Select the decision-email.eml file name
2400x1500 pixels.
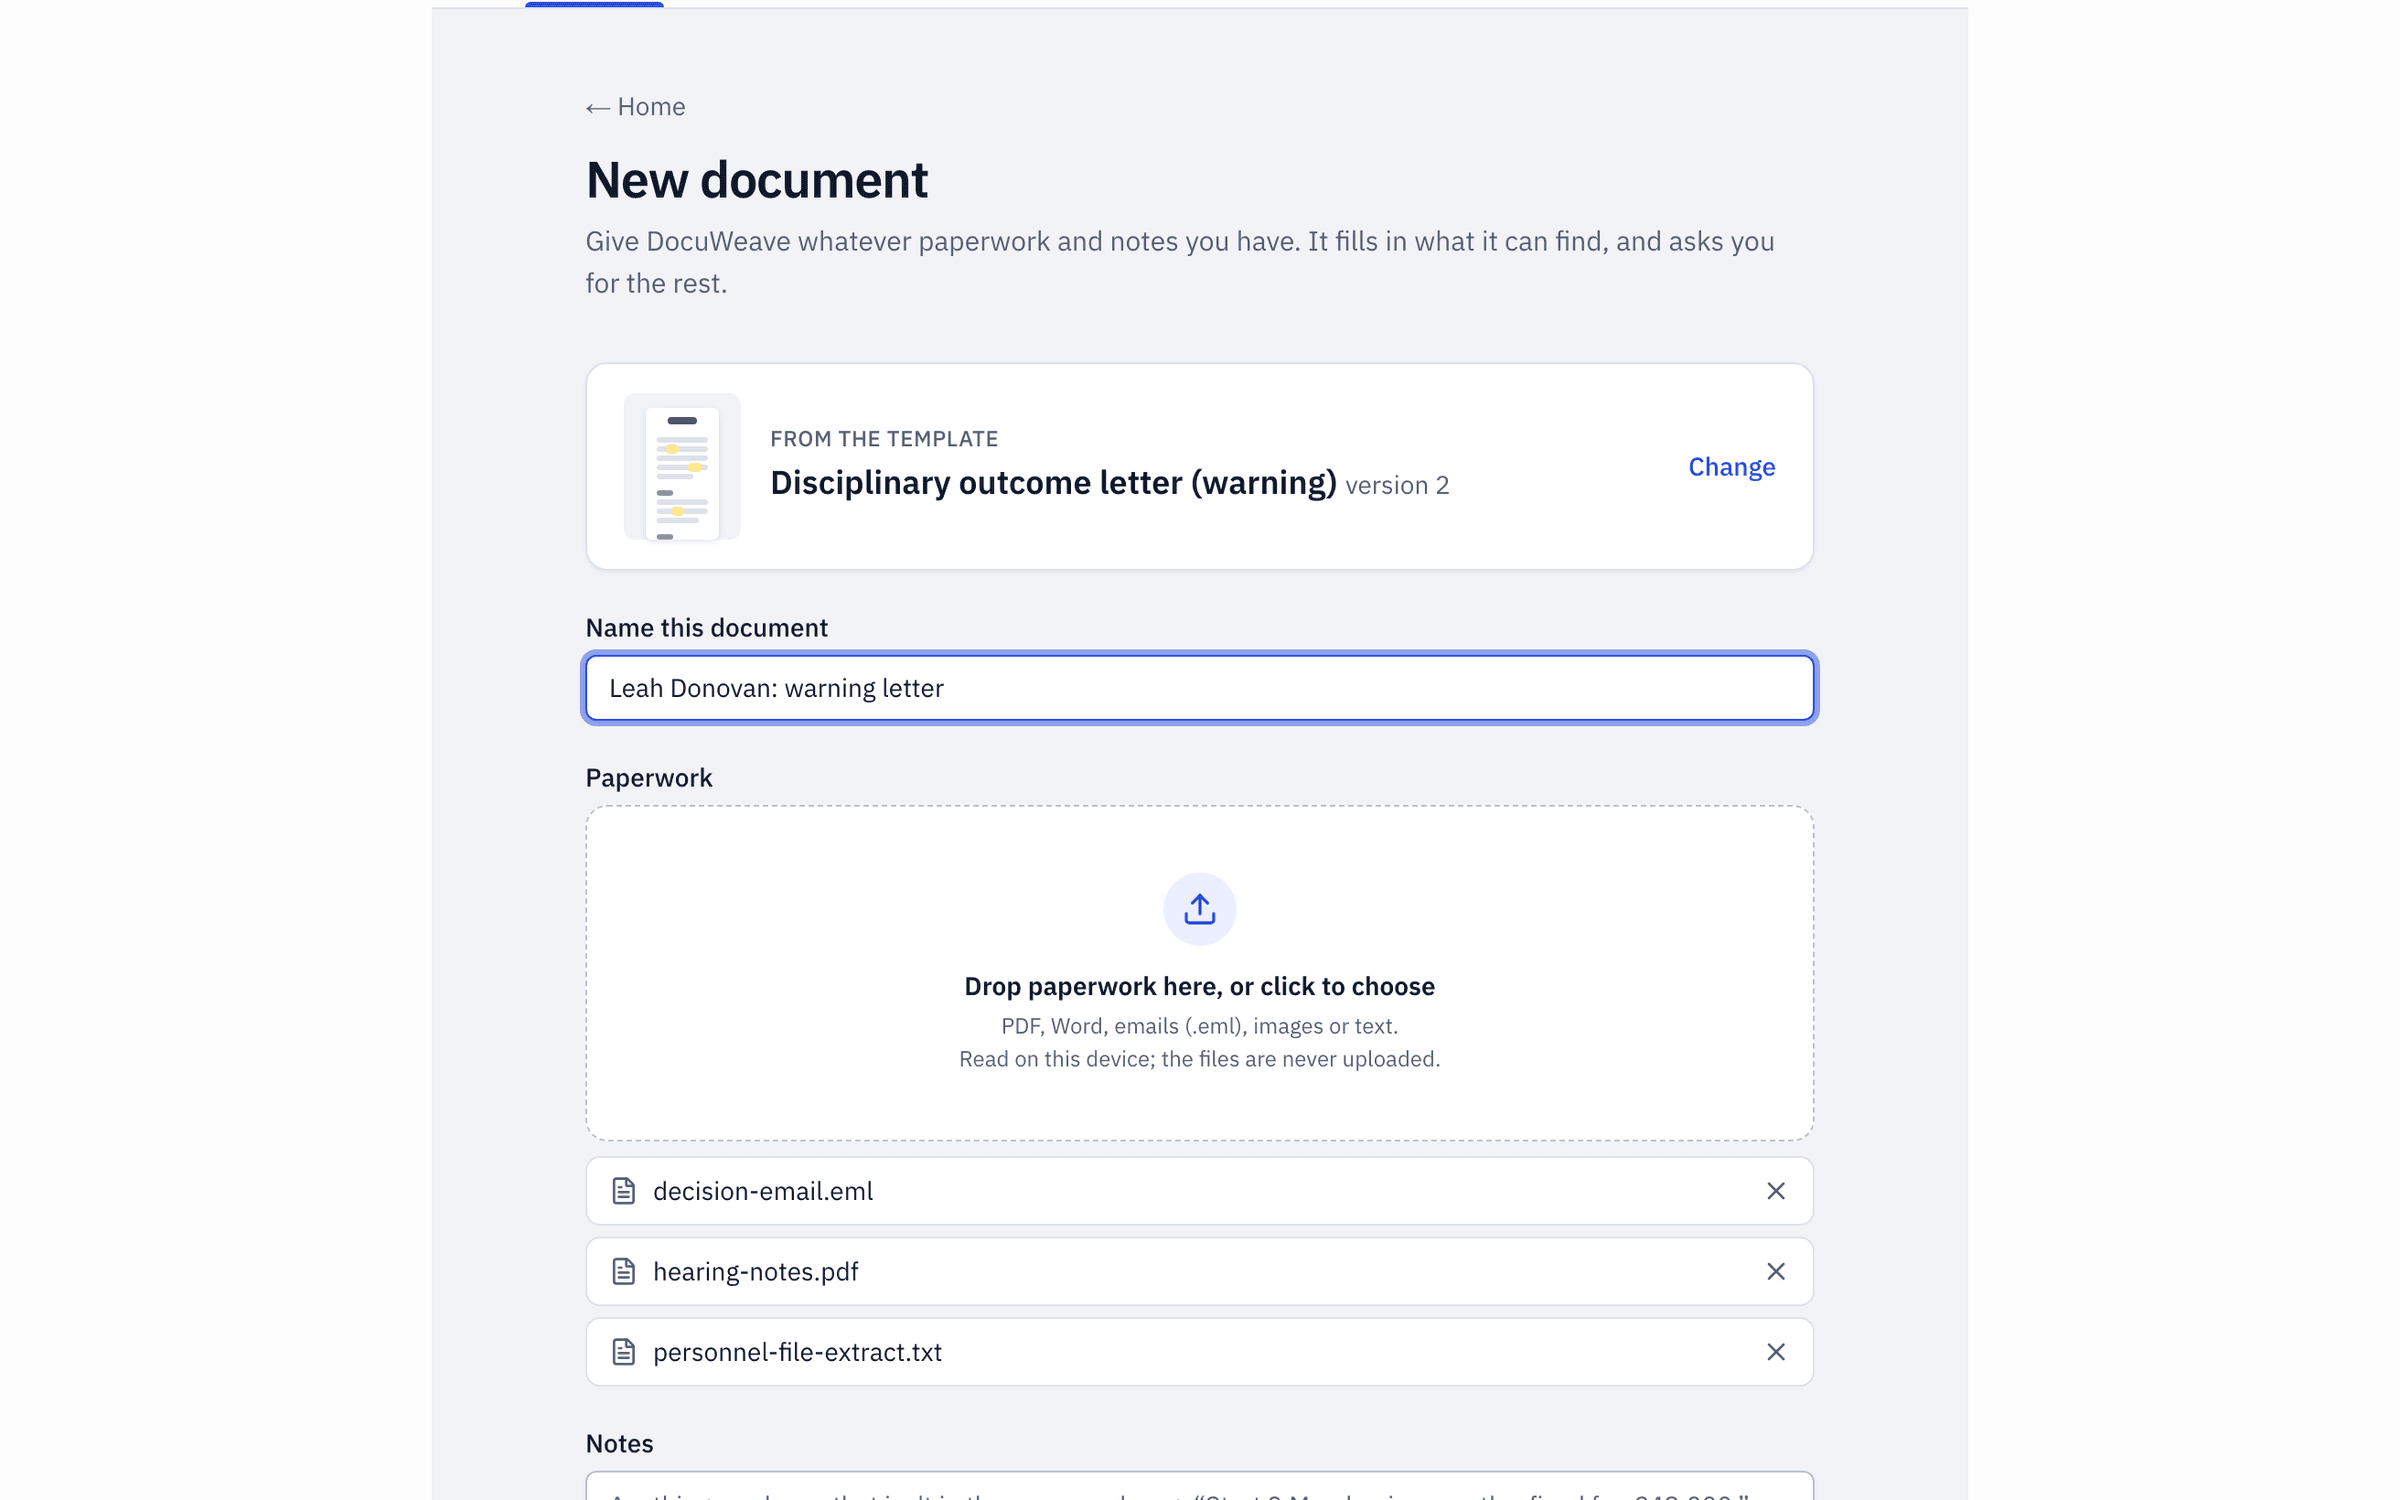763,1191
